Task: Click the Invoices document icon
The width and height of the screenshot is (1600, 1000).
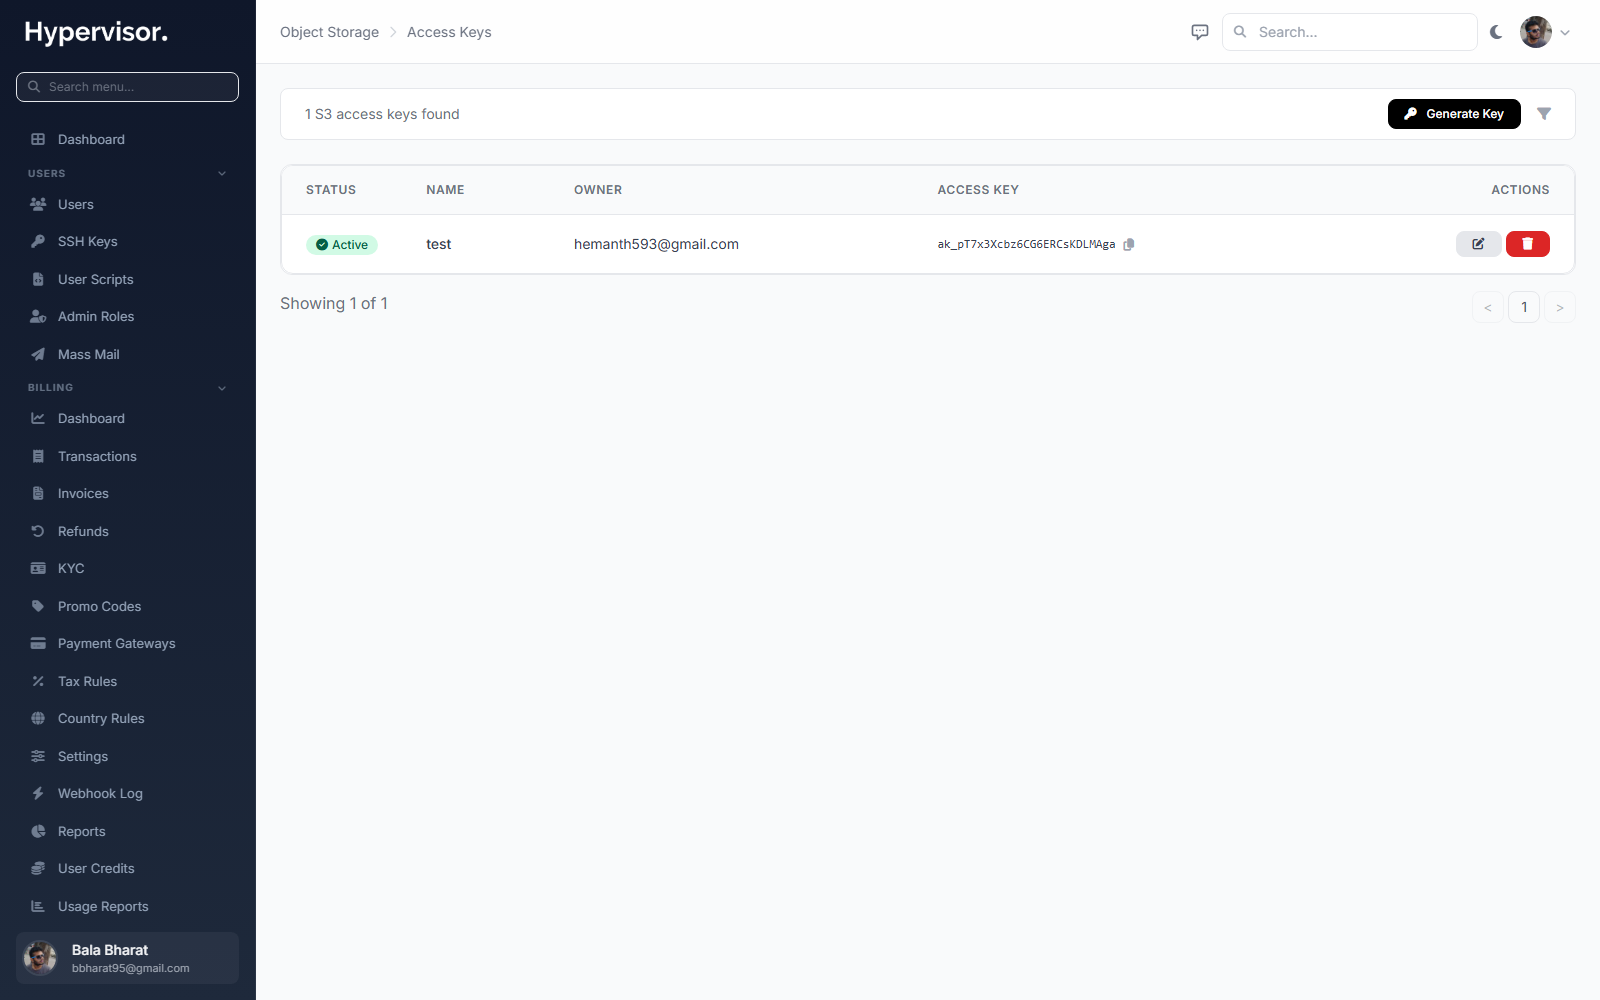Action: pos(38,493)
